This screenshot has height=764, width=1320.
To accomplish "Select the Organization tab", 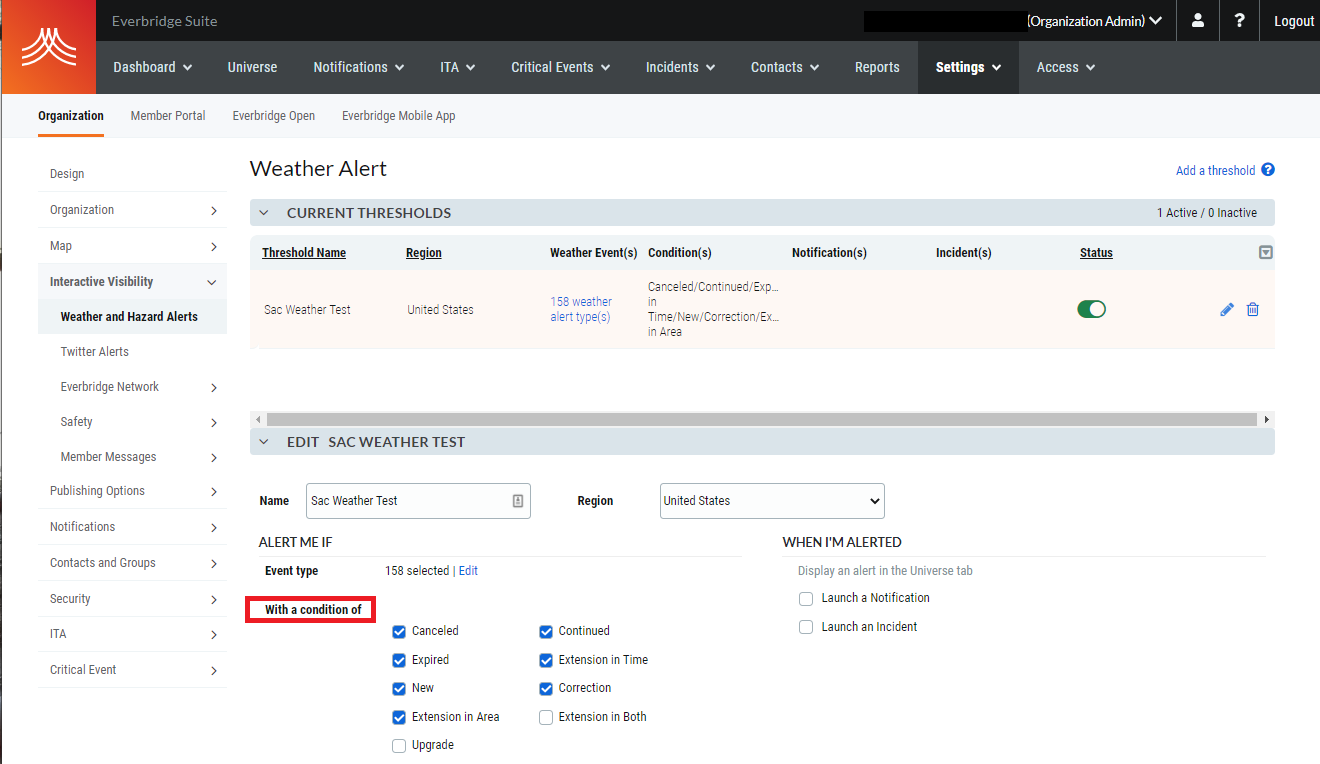I will 71,116.
